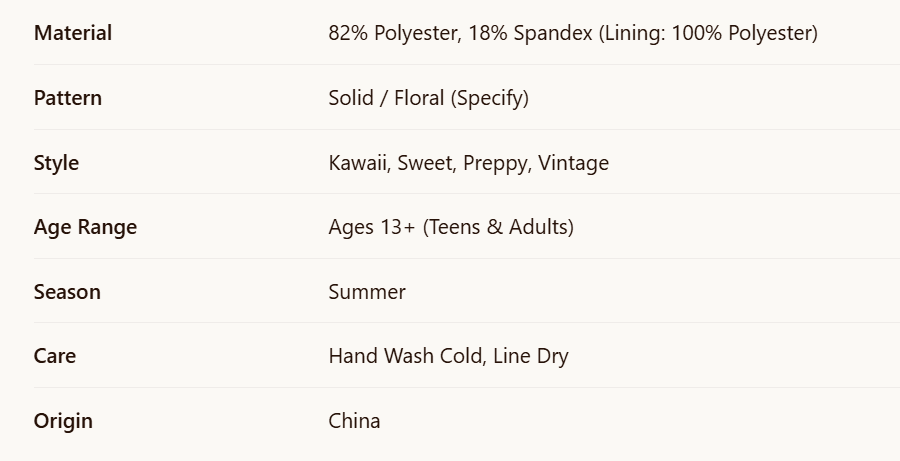Select the Age Range label
The height and width of the screenshot is (461, 900).
(x=86, y=227)
